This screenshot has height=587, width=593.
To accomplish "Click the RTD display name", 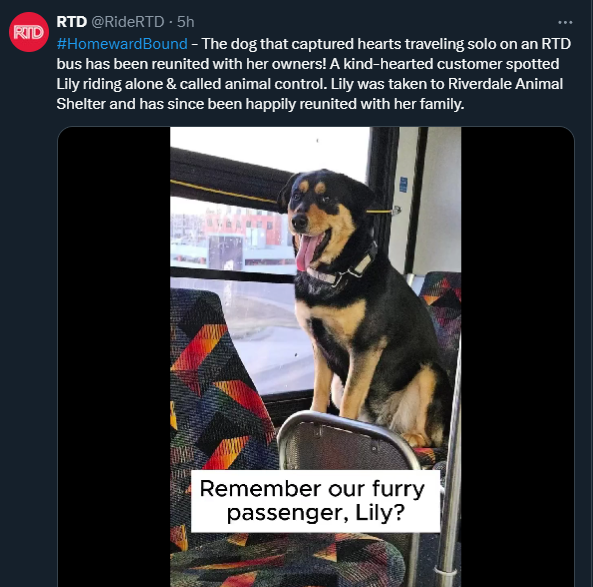I will pyautogui.click(x=71, y=22).
